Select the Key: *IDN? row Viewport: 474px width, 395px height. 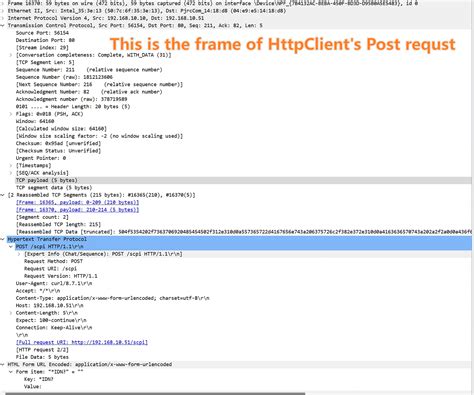tap(39, 379)
